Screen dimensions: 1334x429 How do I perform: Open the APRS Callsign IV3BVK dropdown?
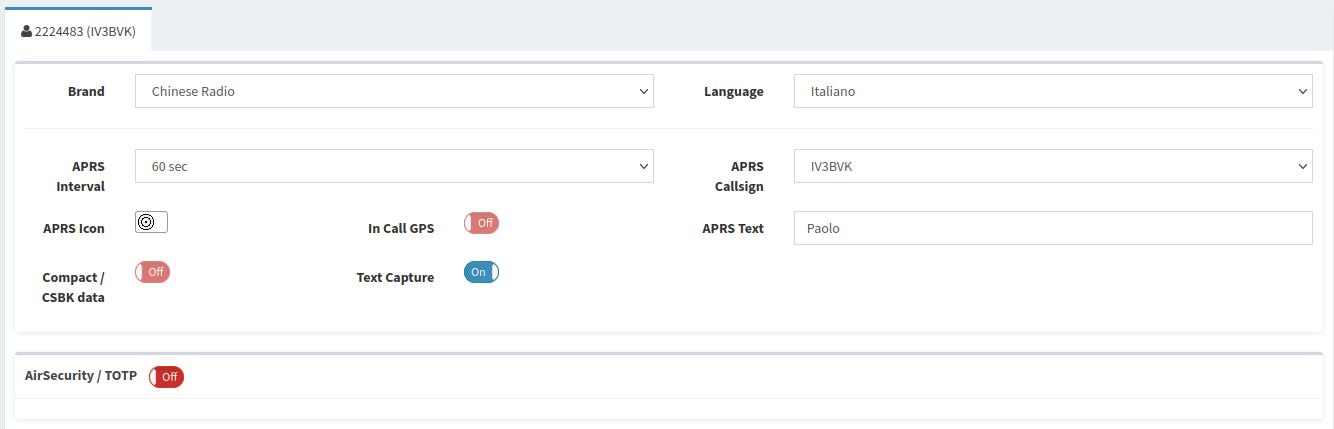point(1053,166)
